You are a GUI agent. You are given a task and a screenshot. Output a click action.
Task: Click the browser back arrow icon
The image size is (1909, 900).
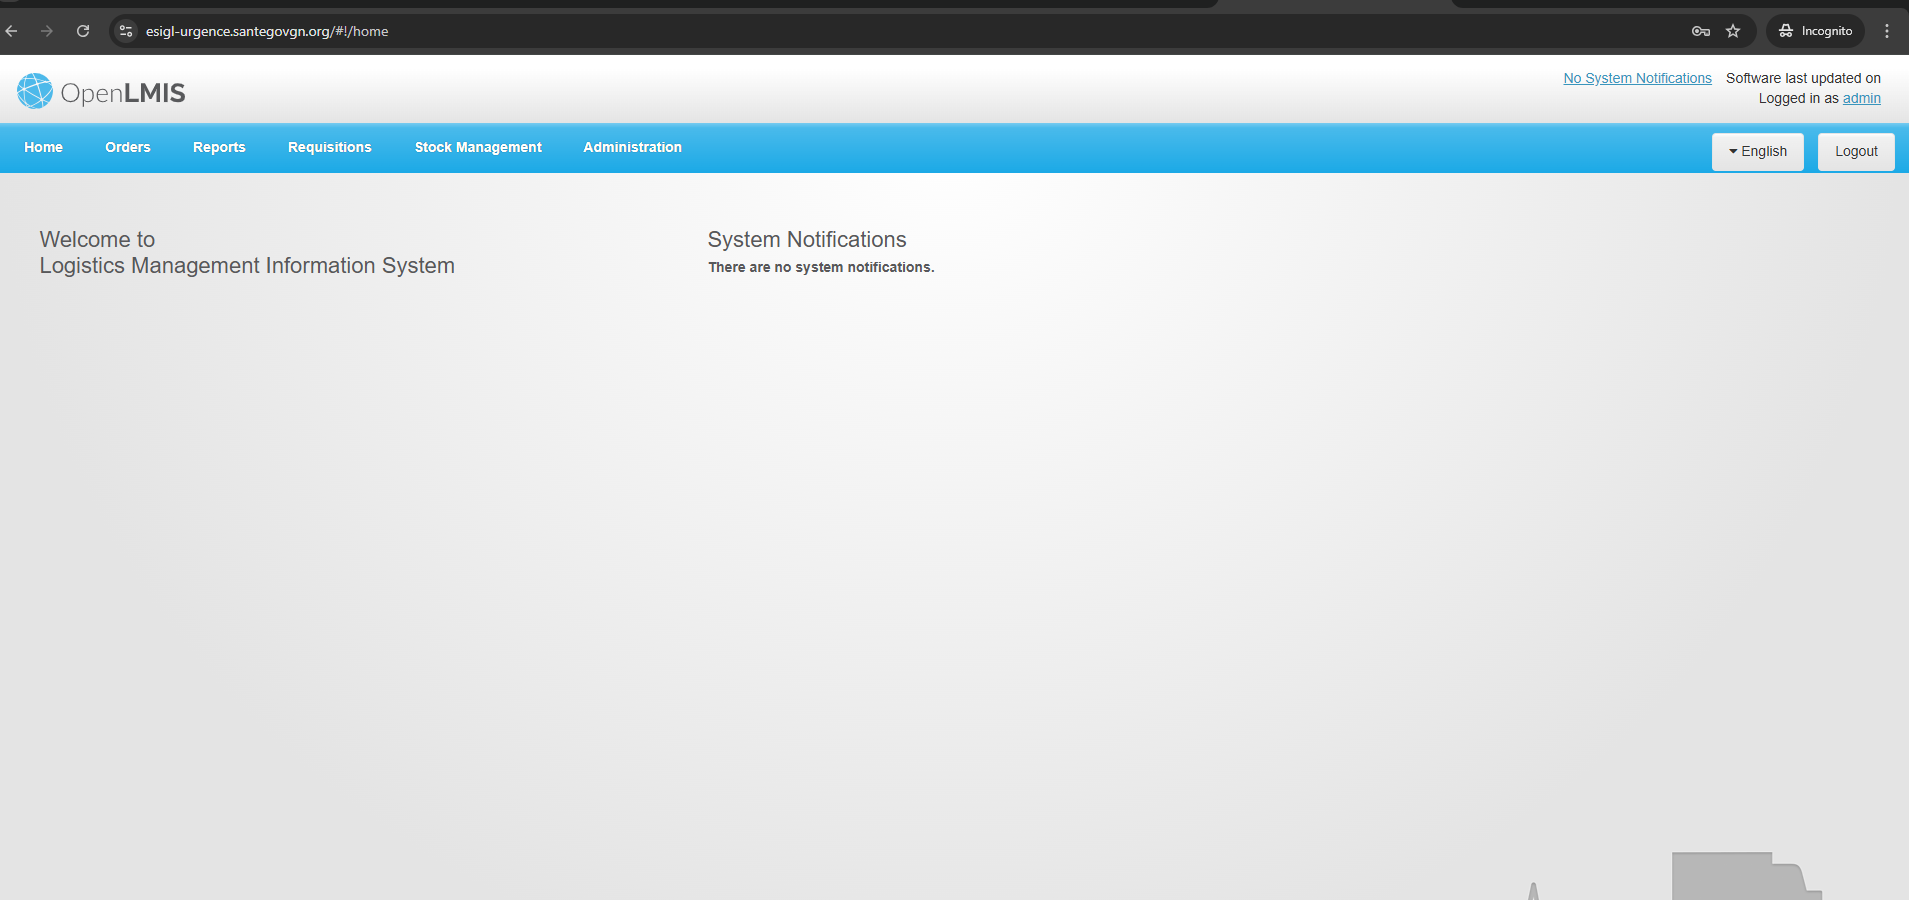tap(12, 31)
